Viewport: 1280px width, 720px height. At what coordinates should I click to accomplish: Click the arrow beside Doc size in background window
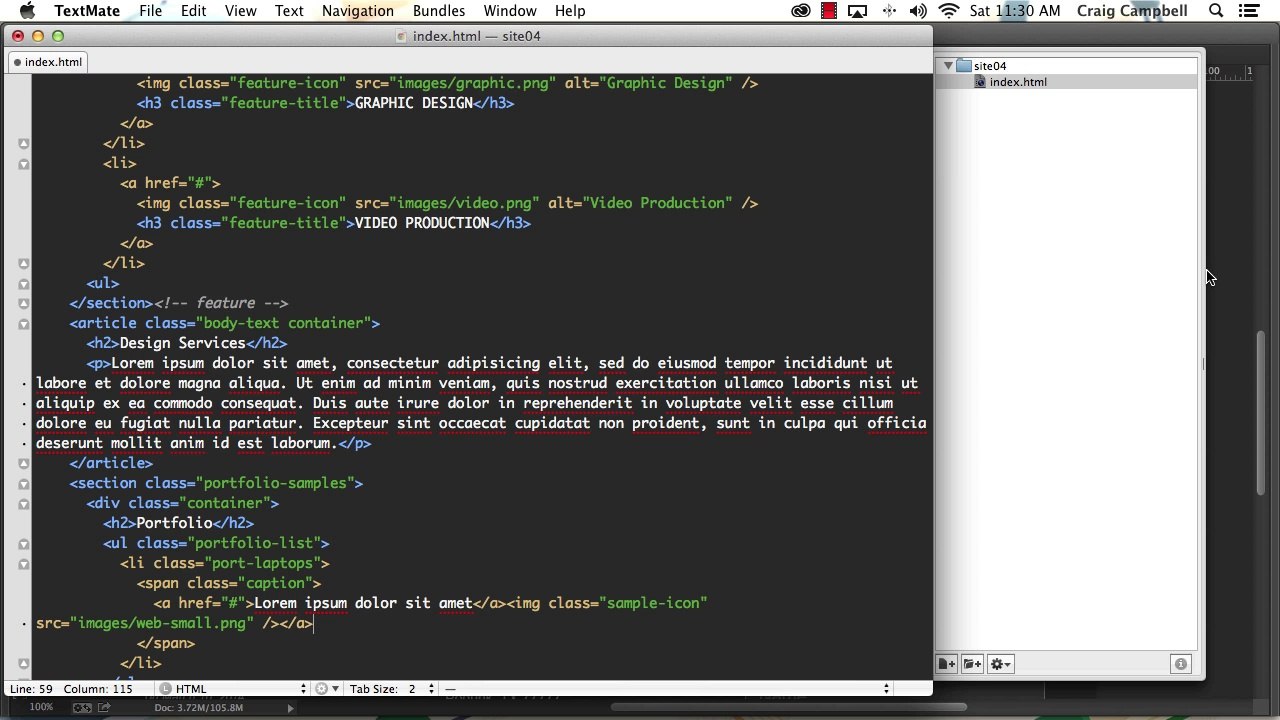[x=291, y=708]
